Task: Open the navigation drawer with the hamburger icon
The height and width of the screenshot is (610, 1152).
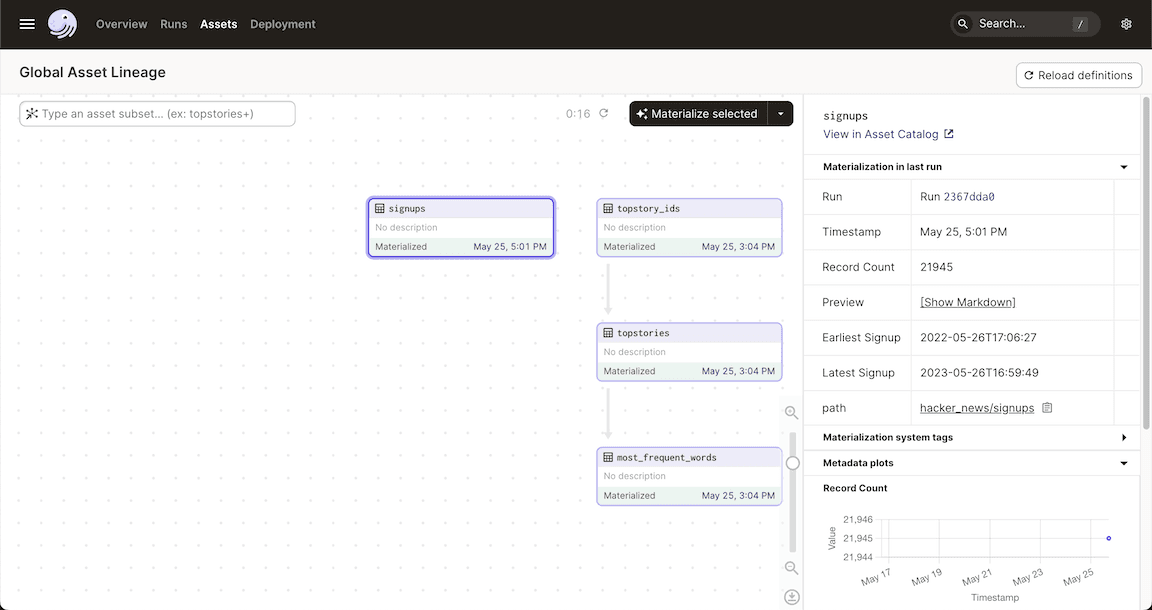Action: point(25,23)
